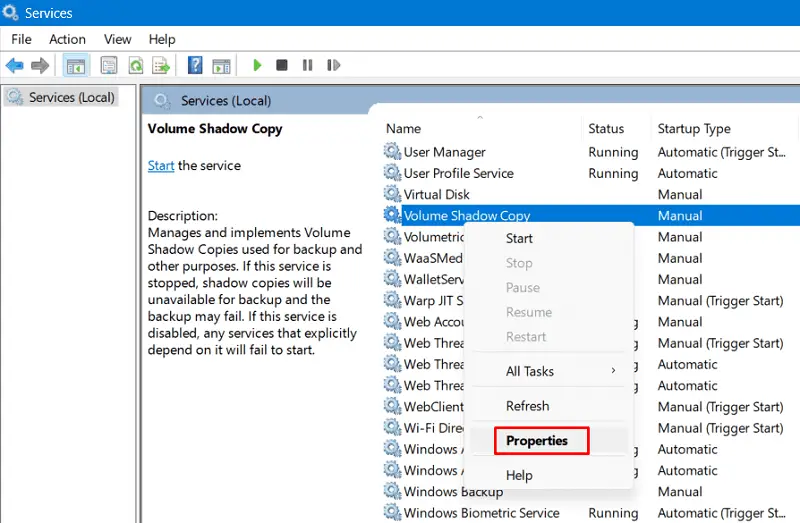Click the Export List toolbar icon
This screenshot has width=800, height=523.
160,66
